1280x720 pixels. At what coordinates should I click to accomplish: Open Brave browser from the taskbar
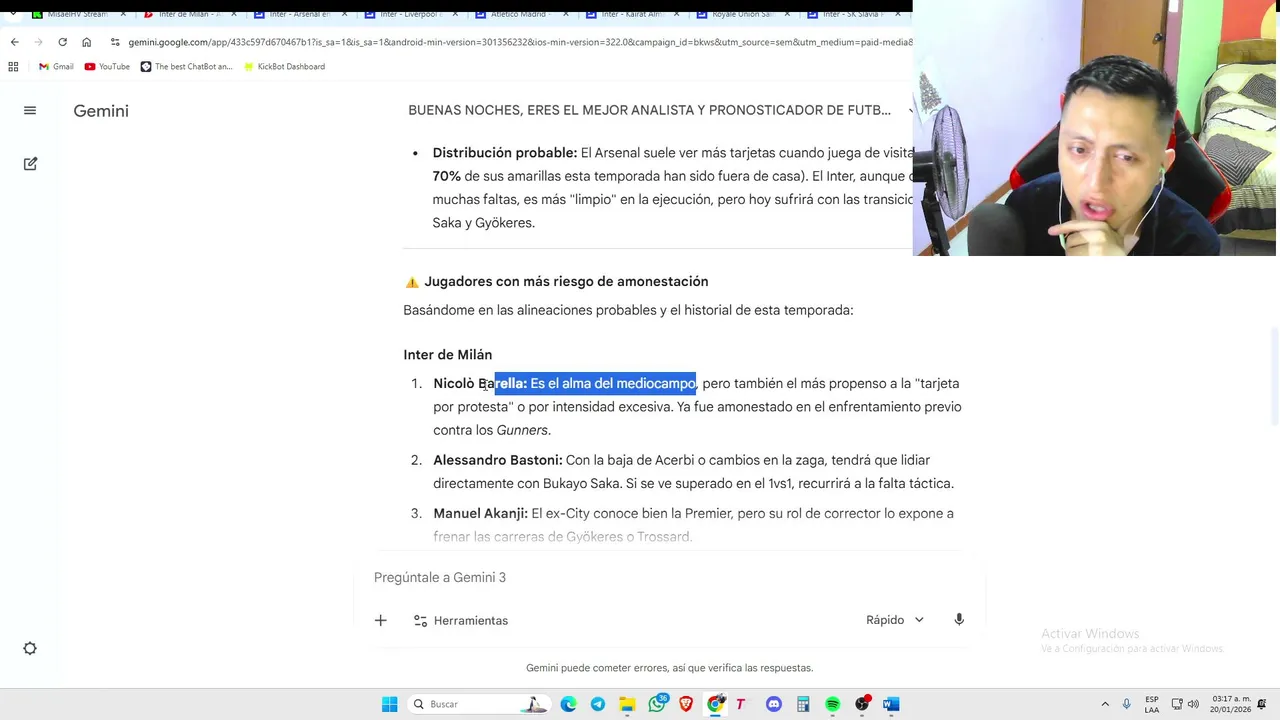(686, 704)
